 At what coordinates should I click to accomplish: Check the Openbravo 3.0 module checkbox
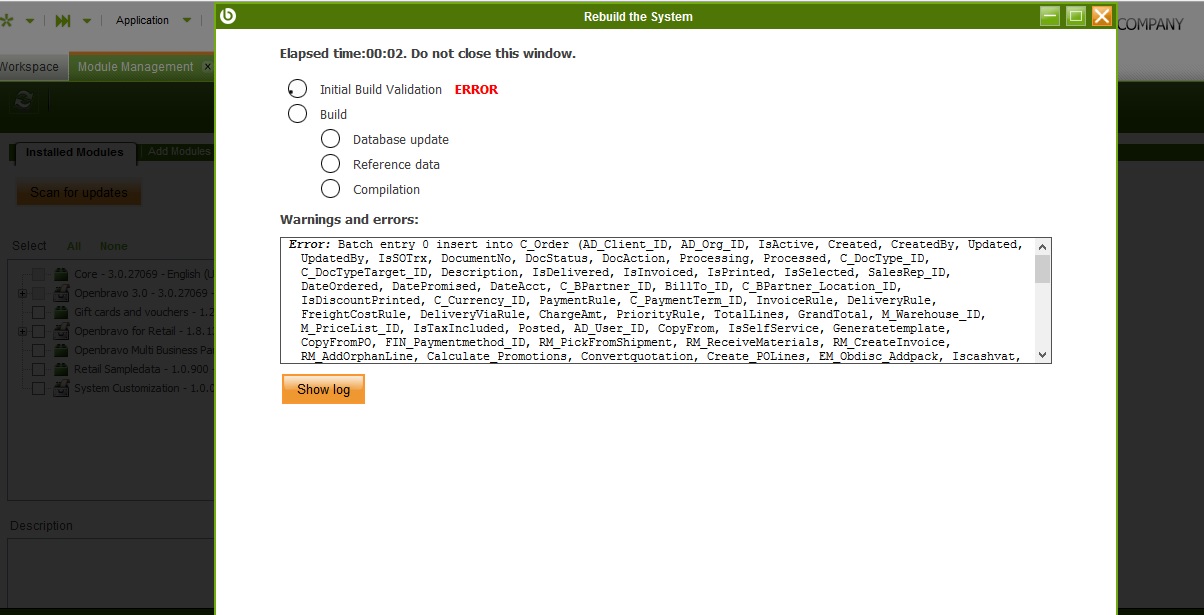tap(39, 293)
